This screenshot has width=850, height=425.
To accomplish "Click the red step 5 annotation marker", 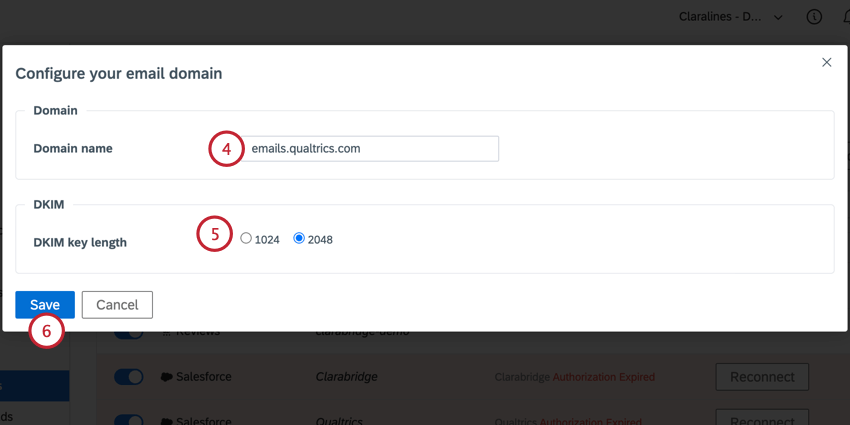I will [214, 234].
